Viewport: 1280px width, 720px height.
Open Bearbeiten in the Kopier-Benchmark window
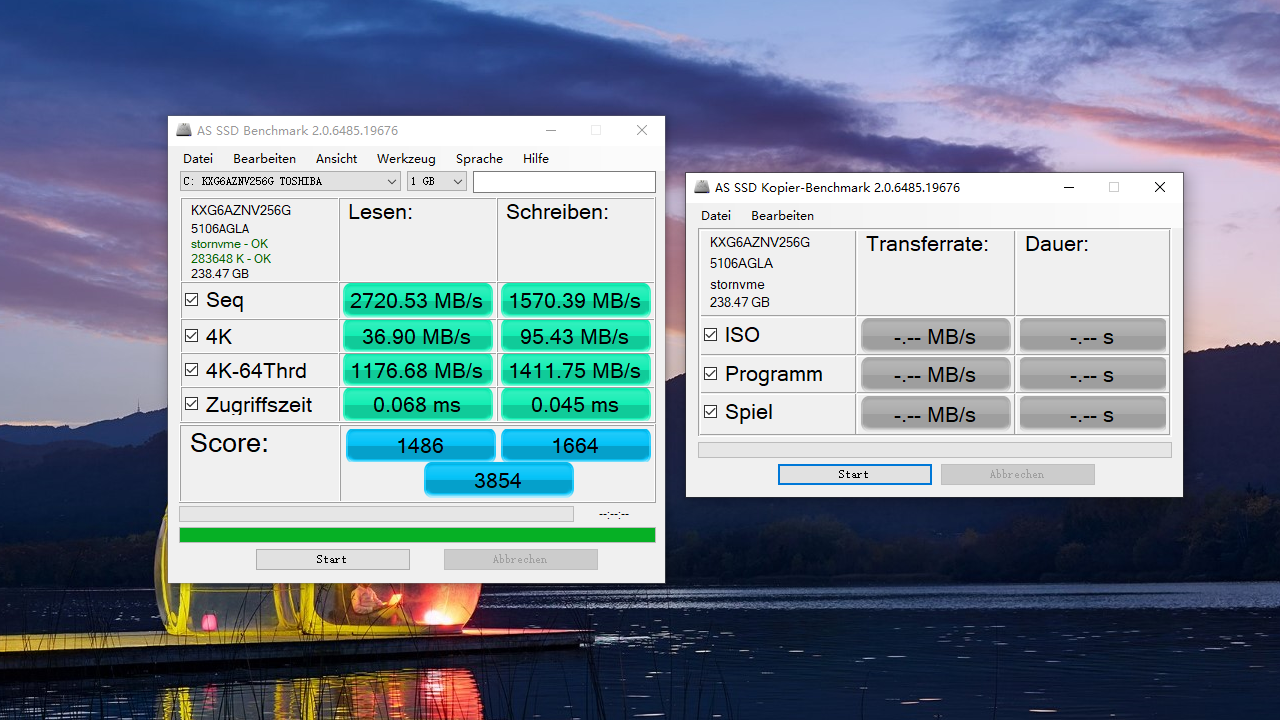click(x=782, y=215)
